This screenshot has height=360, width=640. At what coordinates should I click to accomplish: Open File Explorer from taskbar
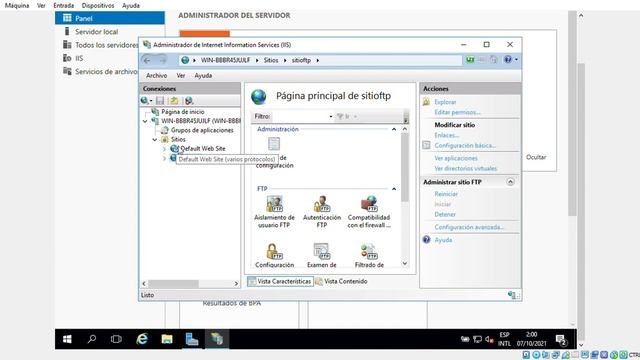pos(167,339)
